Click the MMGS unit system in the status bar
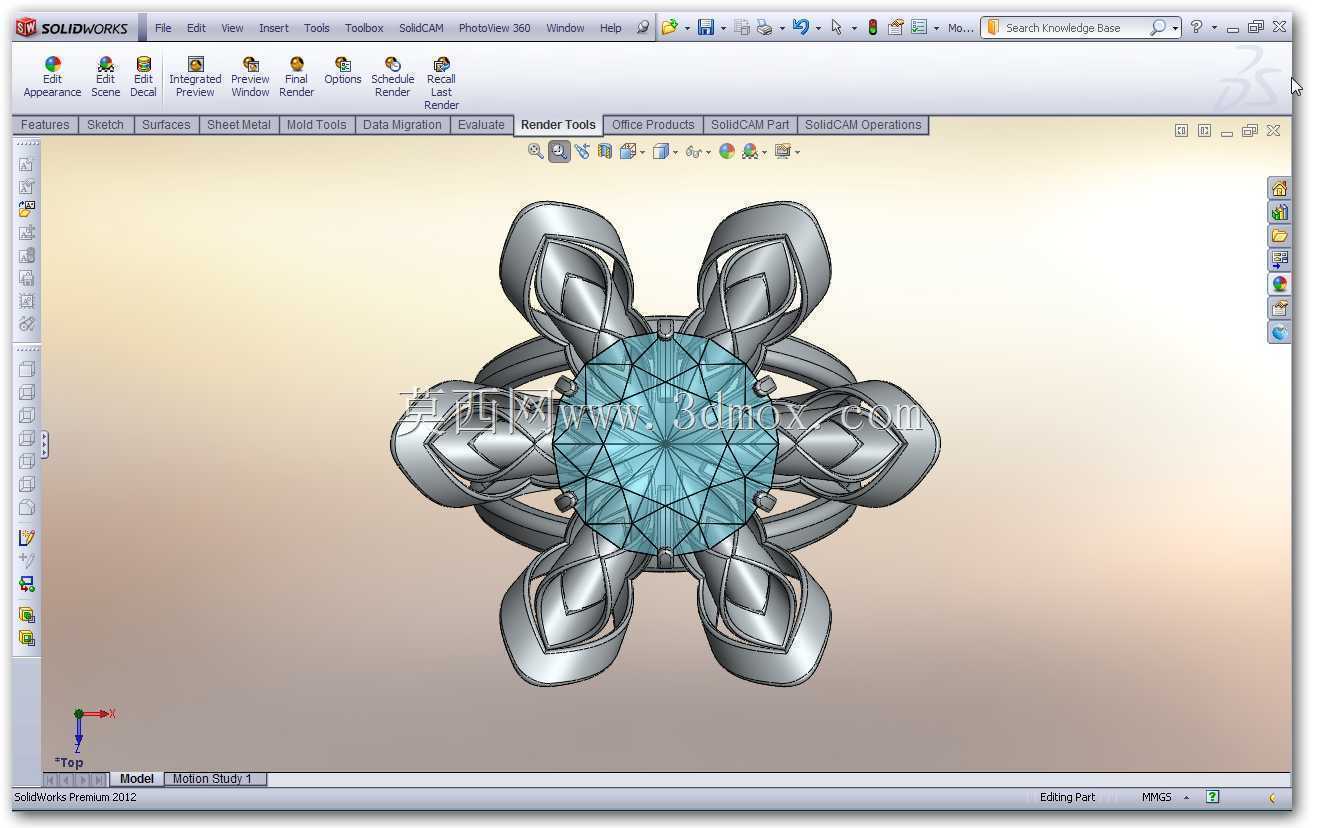1319x828 pixels. coord(1157,797)
